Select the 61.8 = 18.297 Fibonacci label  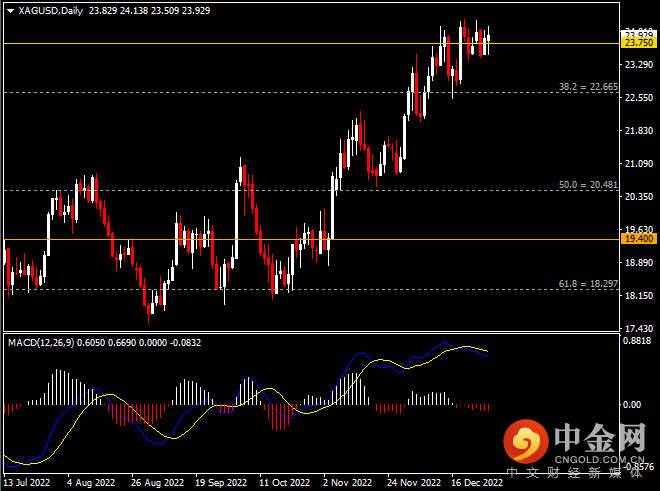(x=589, y=284)
